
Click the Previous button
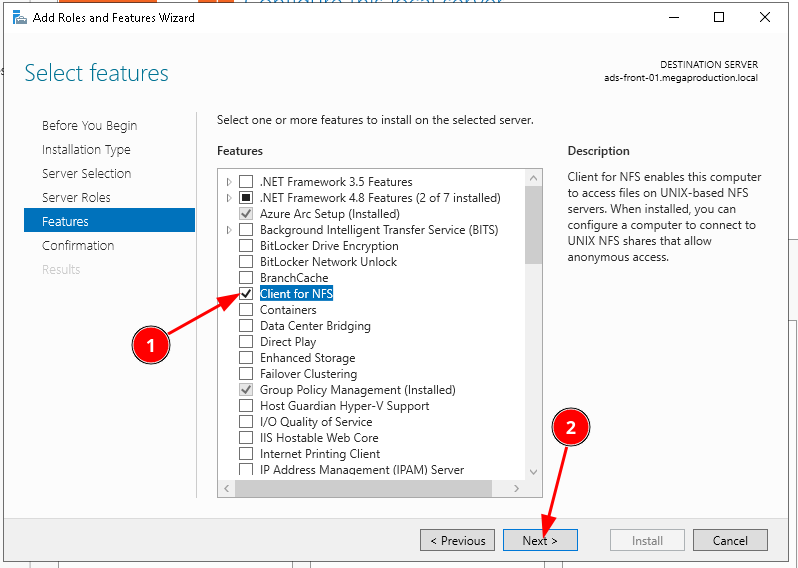[457, 541]
